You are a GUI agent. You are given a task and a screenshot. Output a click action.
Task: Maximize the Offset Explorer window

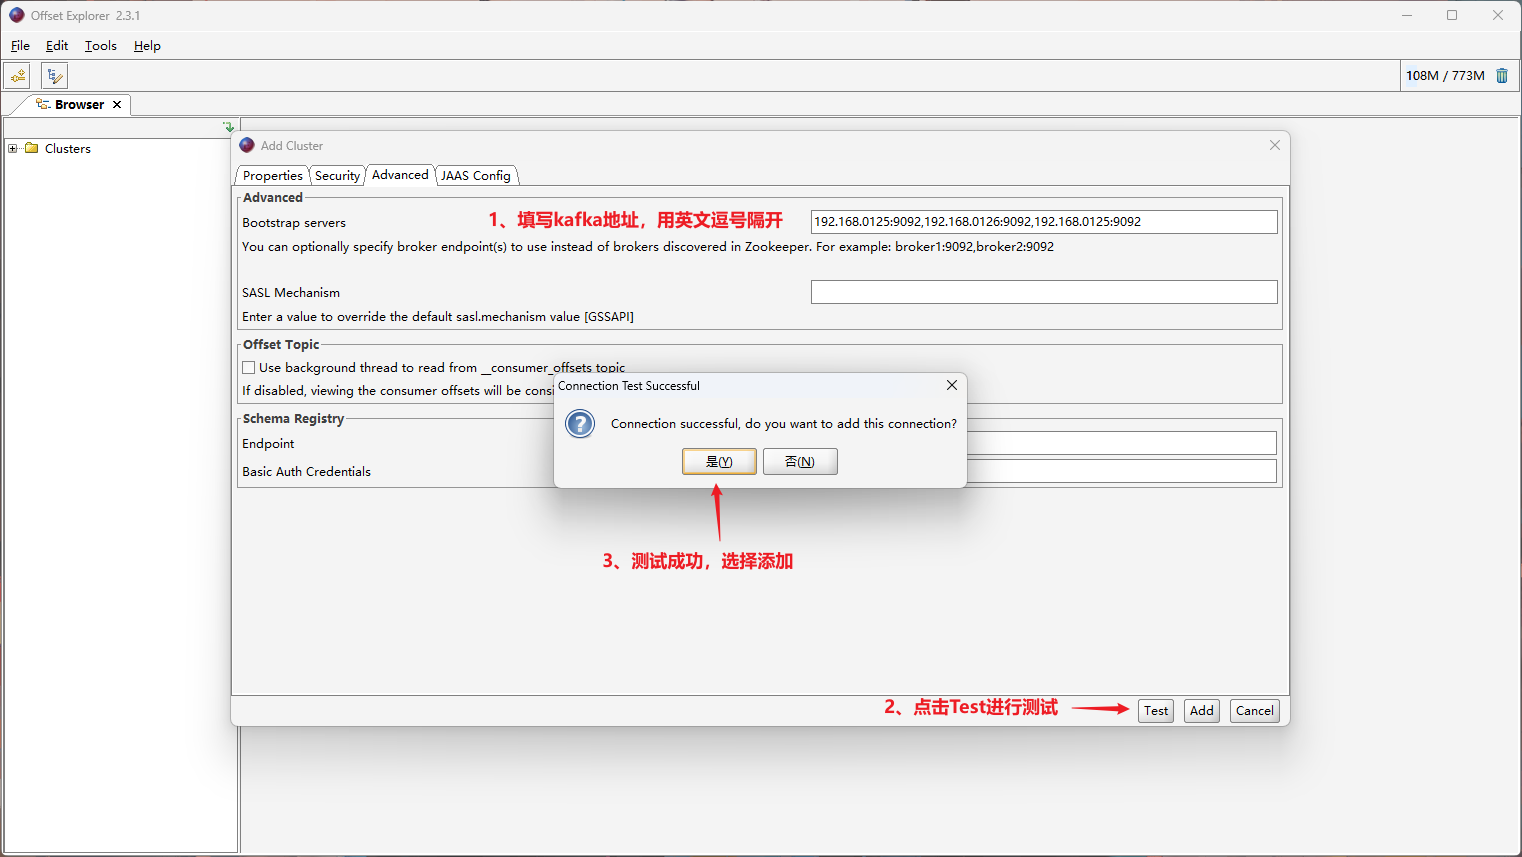click(x=1452, y=15)
